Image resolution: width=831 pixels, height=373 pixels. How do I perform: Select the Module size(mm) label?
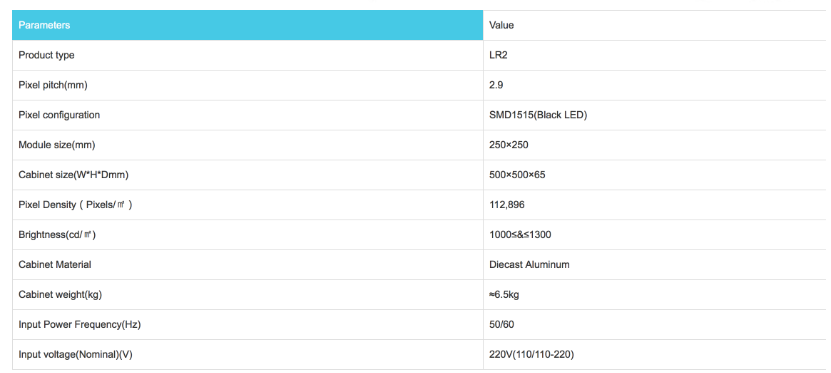pos(57,145)
